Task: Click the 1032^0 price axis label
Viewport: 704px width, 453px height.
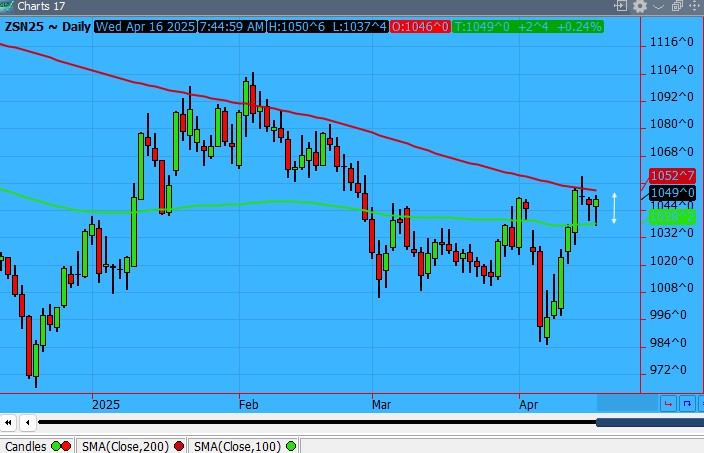Action: (672, 233)
